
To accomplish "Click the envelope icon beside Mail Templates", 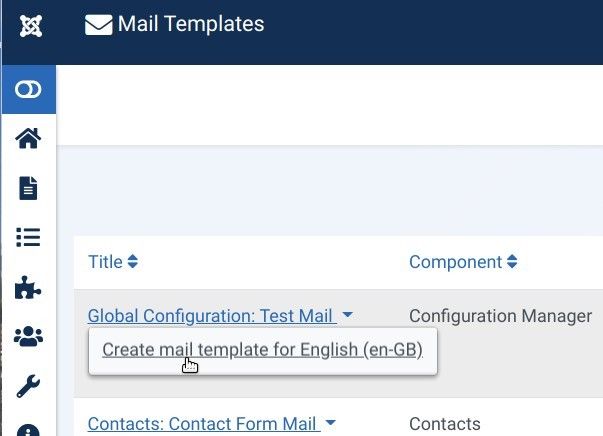I will pyautogui.click(x=98, y=25).
